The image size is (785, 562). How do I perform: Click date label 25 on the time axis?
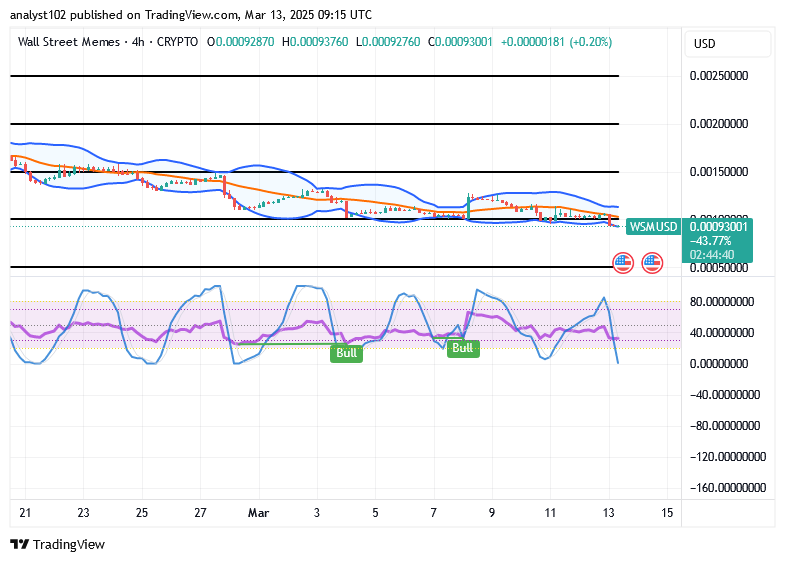tap(142, 512)
